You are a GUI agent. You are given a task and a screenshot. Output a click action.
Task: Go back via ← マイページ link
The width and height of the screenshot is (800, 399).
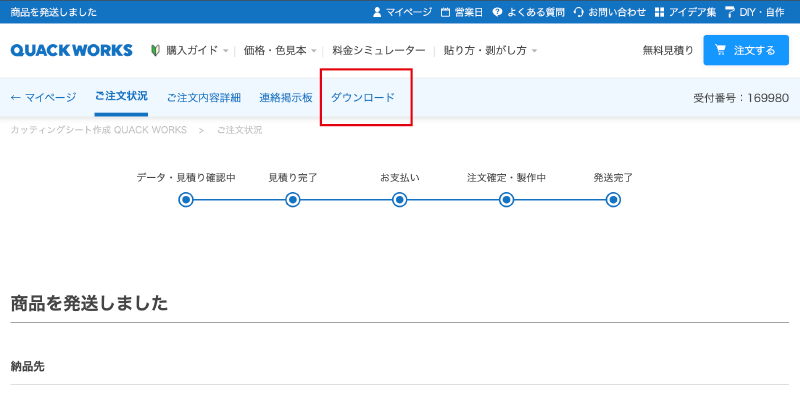click(x=43, y=97)
